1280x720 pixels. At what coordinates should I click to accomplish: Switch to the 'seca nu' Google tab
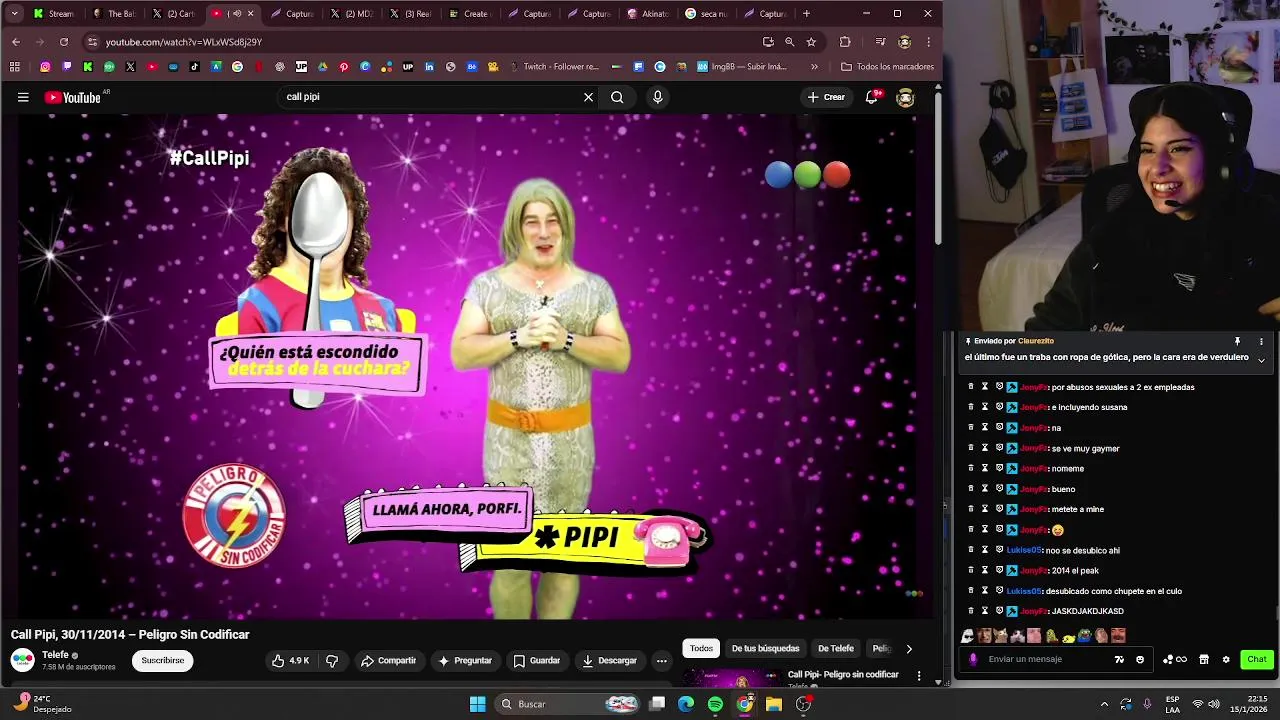pos(708,14)
